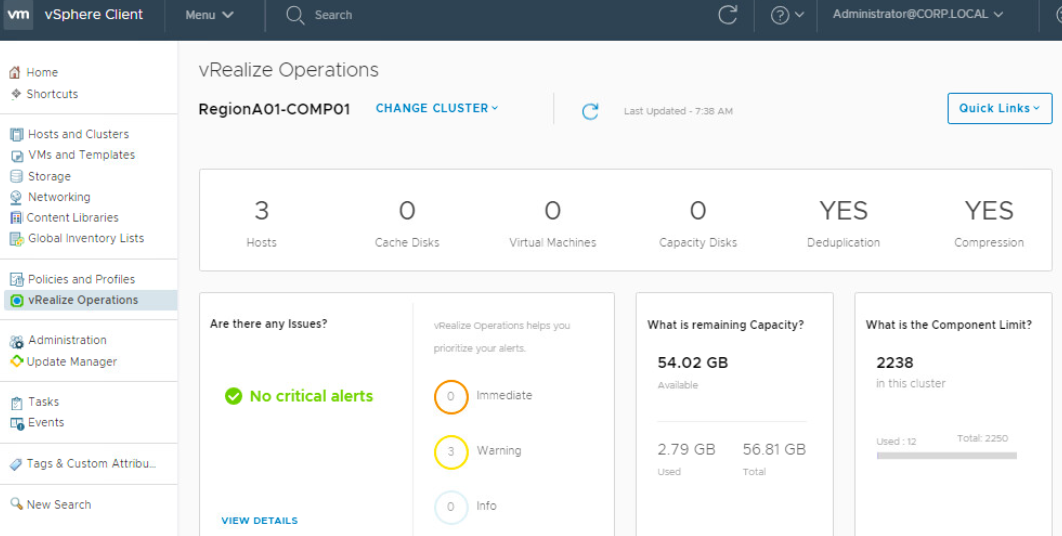The height and width of the screenshot is (536, 1062).
Task: Click the Immediate alerts count circle
Action: click(451, 396)
